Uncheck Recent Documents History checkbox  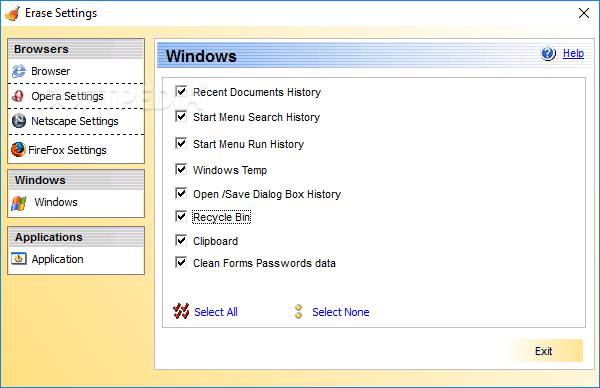181,91
